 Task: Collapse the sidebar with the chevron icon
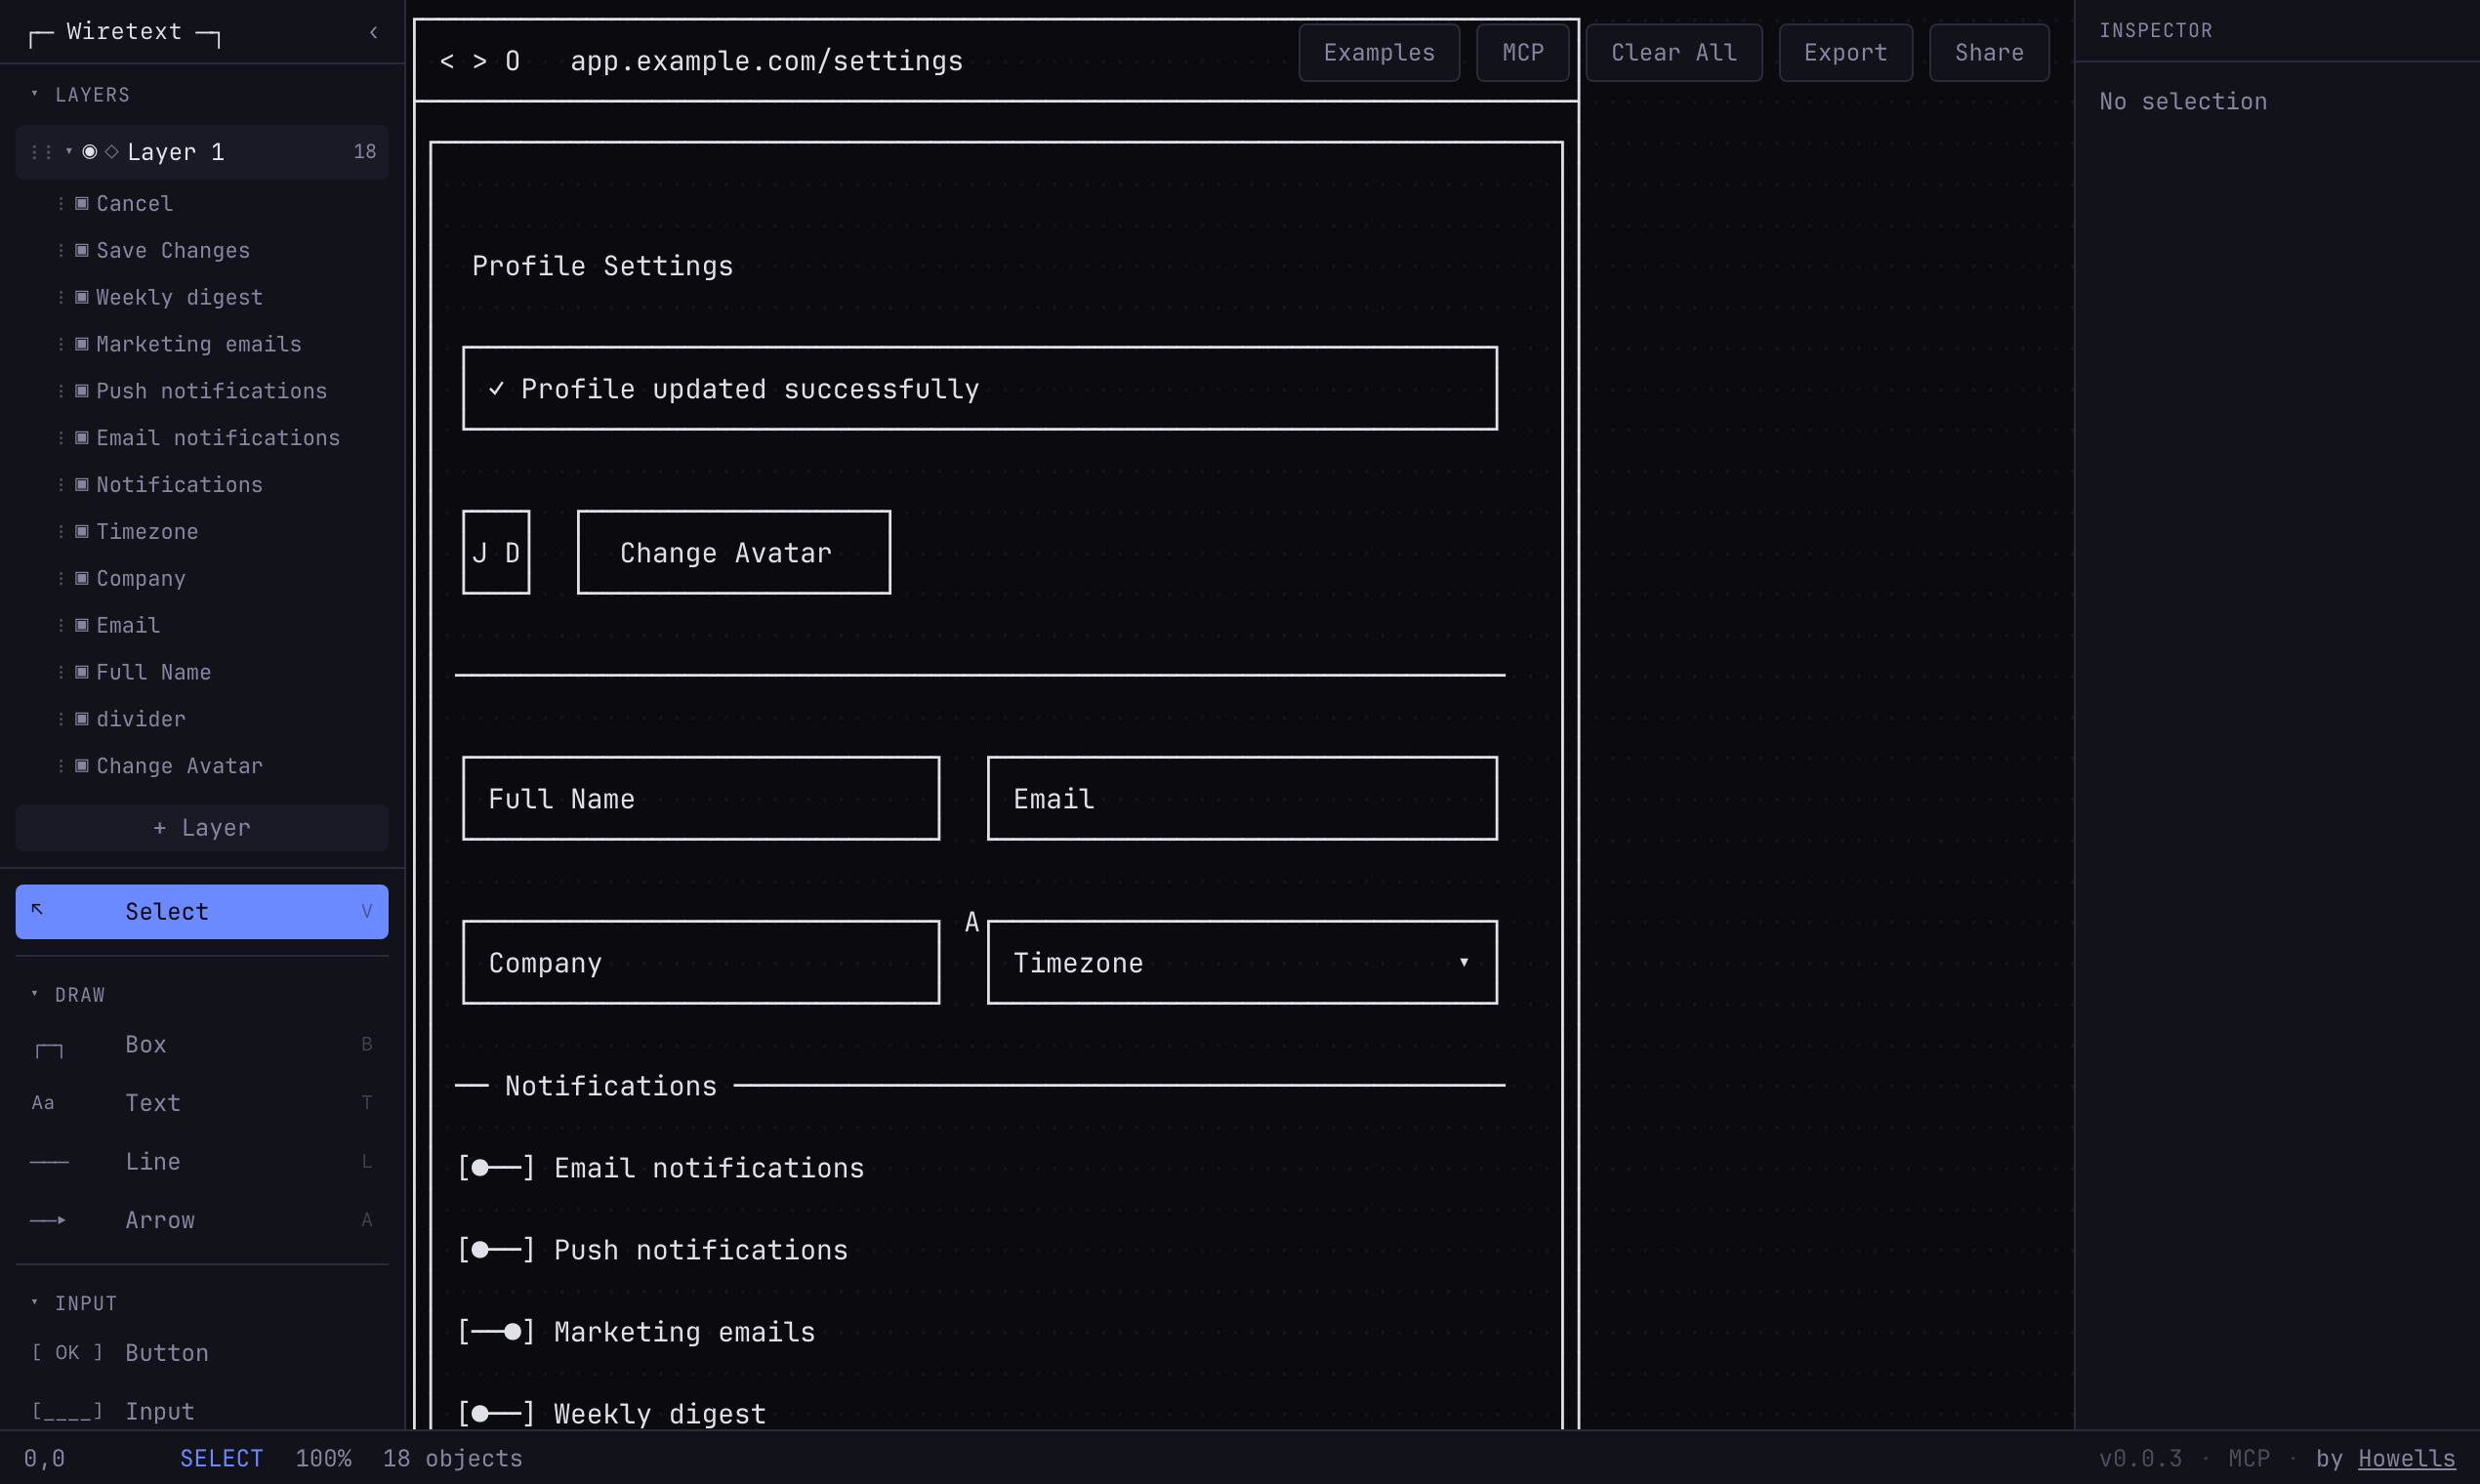tap(373, 32)
